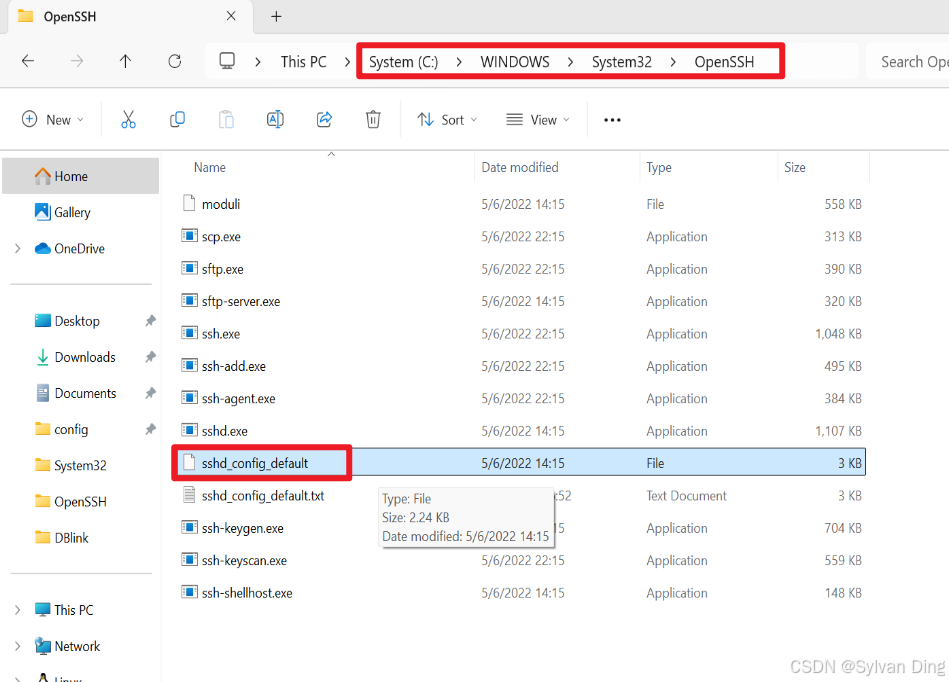Rename the selected file
This screenshot has width=949, height=682.
point(275,120)
